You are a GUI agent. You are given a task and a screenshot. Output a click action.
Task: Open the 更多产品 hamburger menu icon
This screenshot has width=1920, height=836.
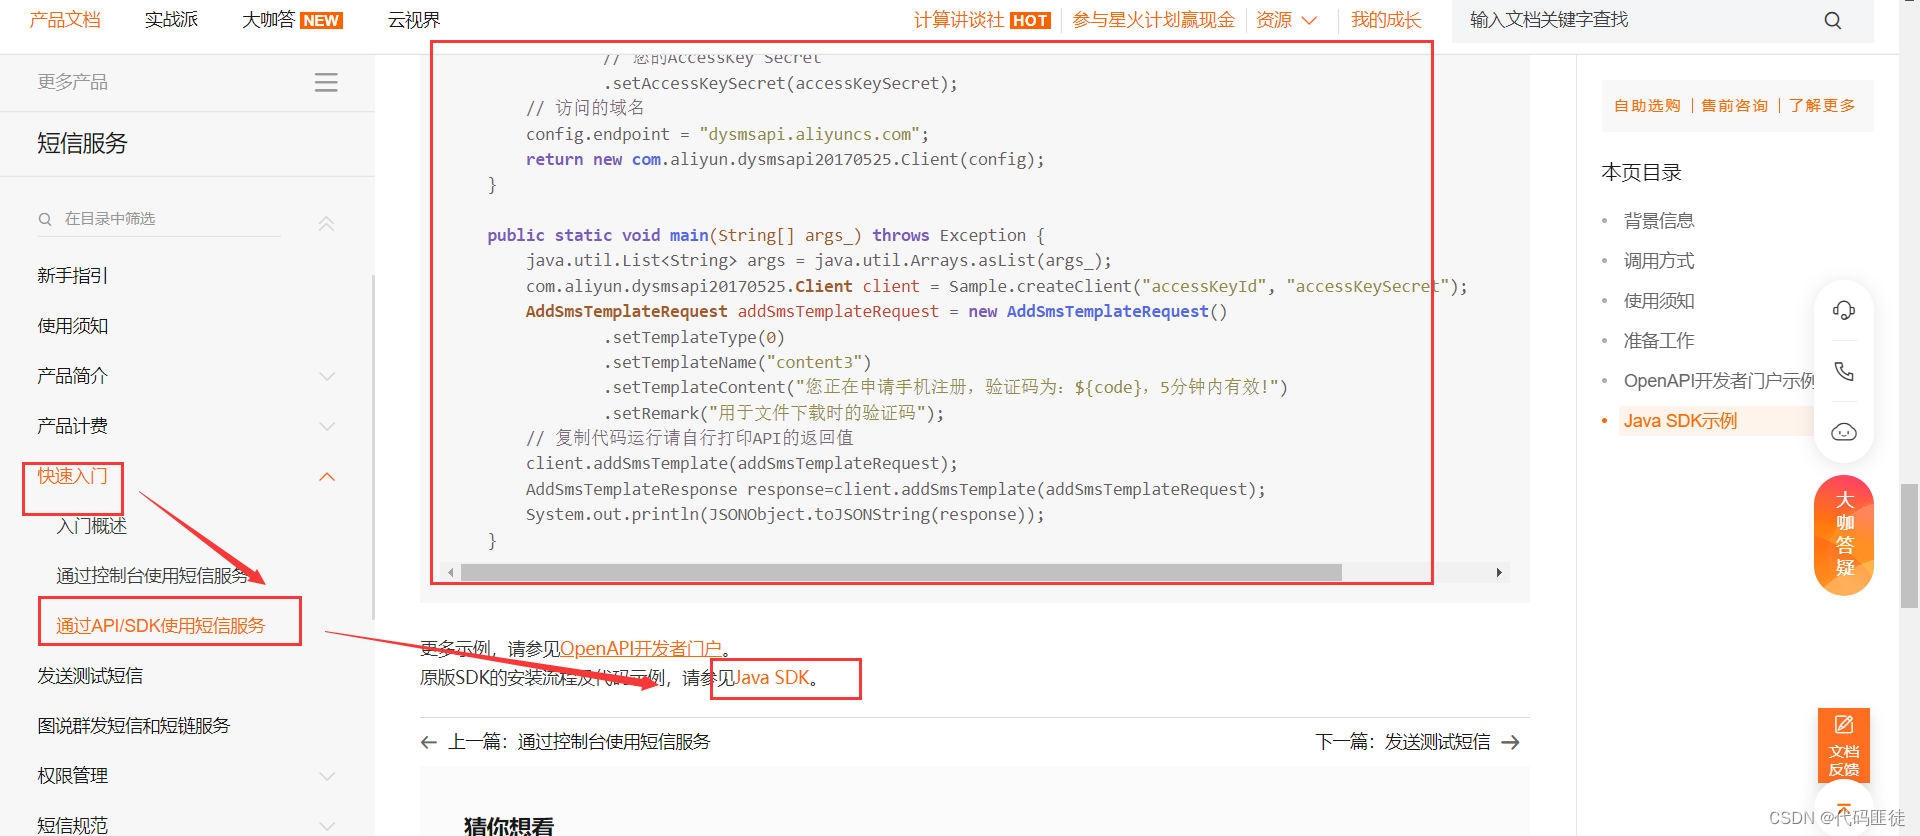pos(326,82)
